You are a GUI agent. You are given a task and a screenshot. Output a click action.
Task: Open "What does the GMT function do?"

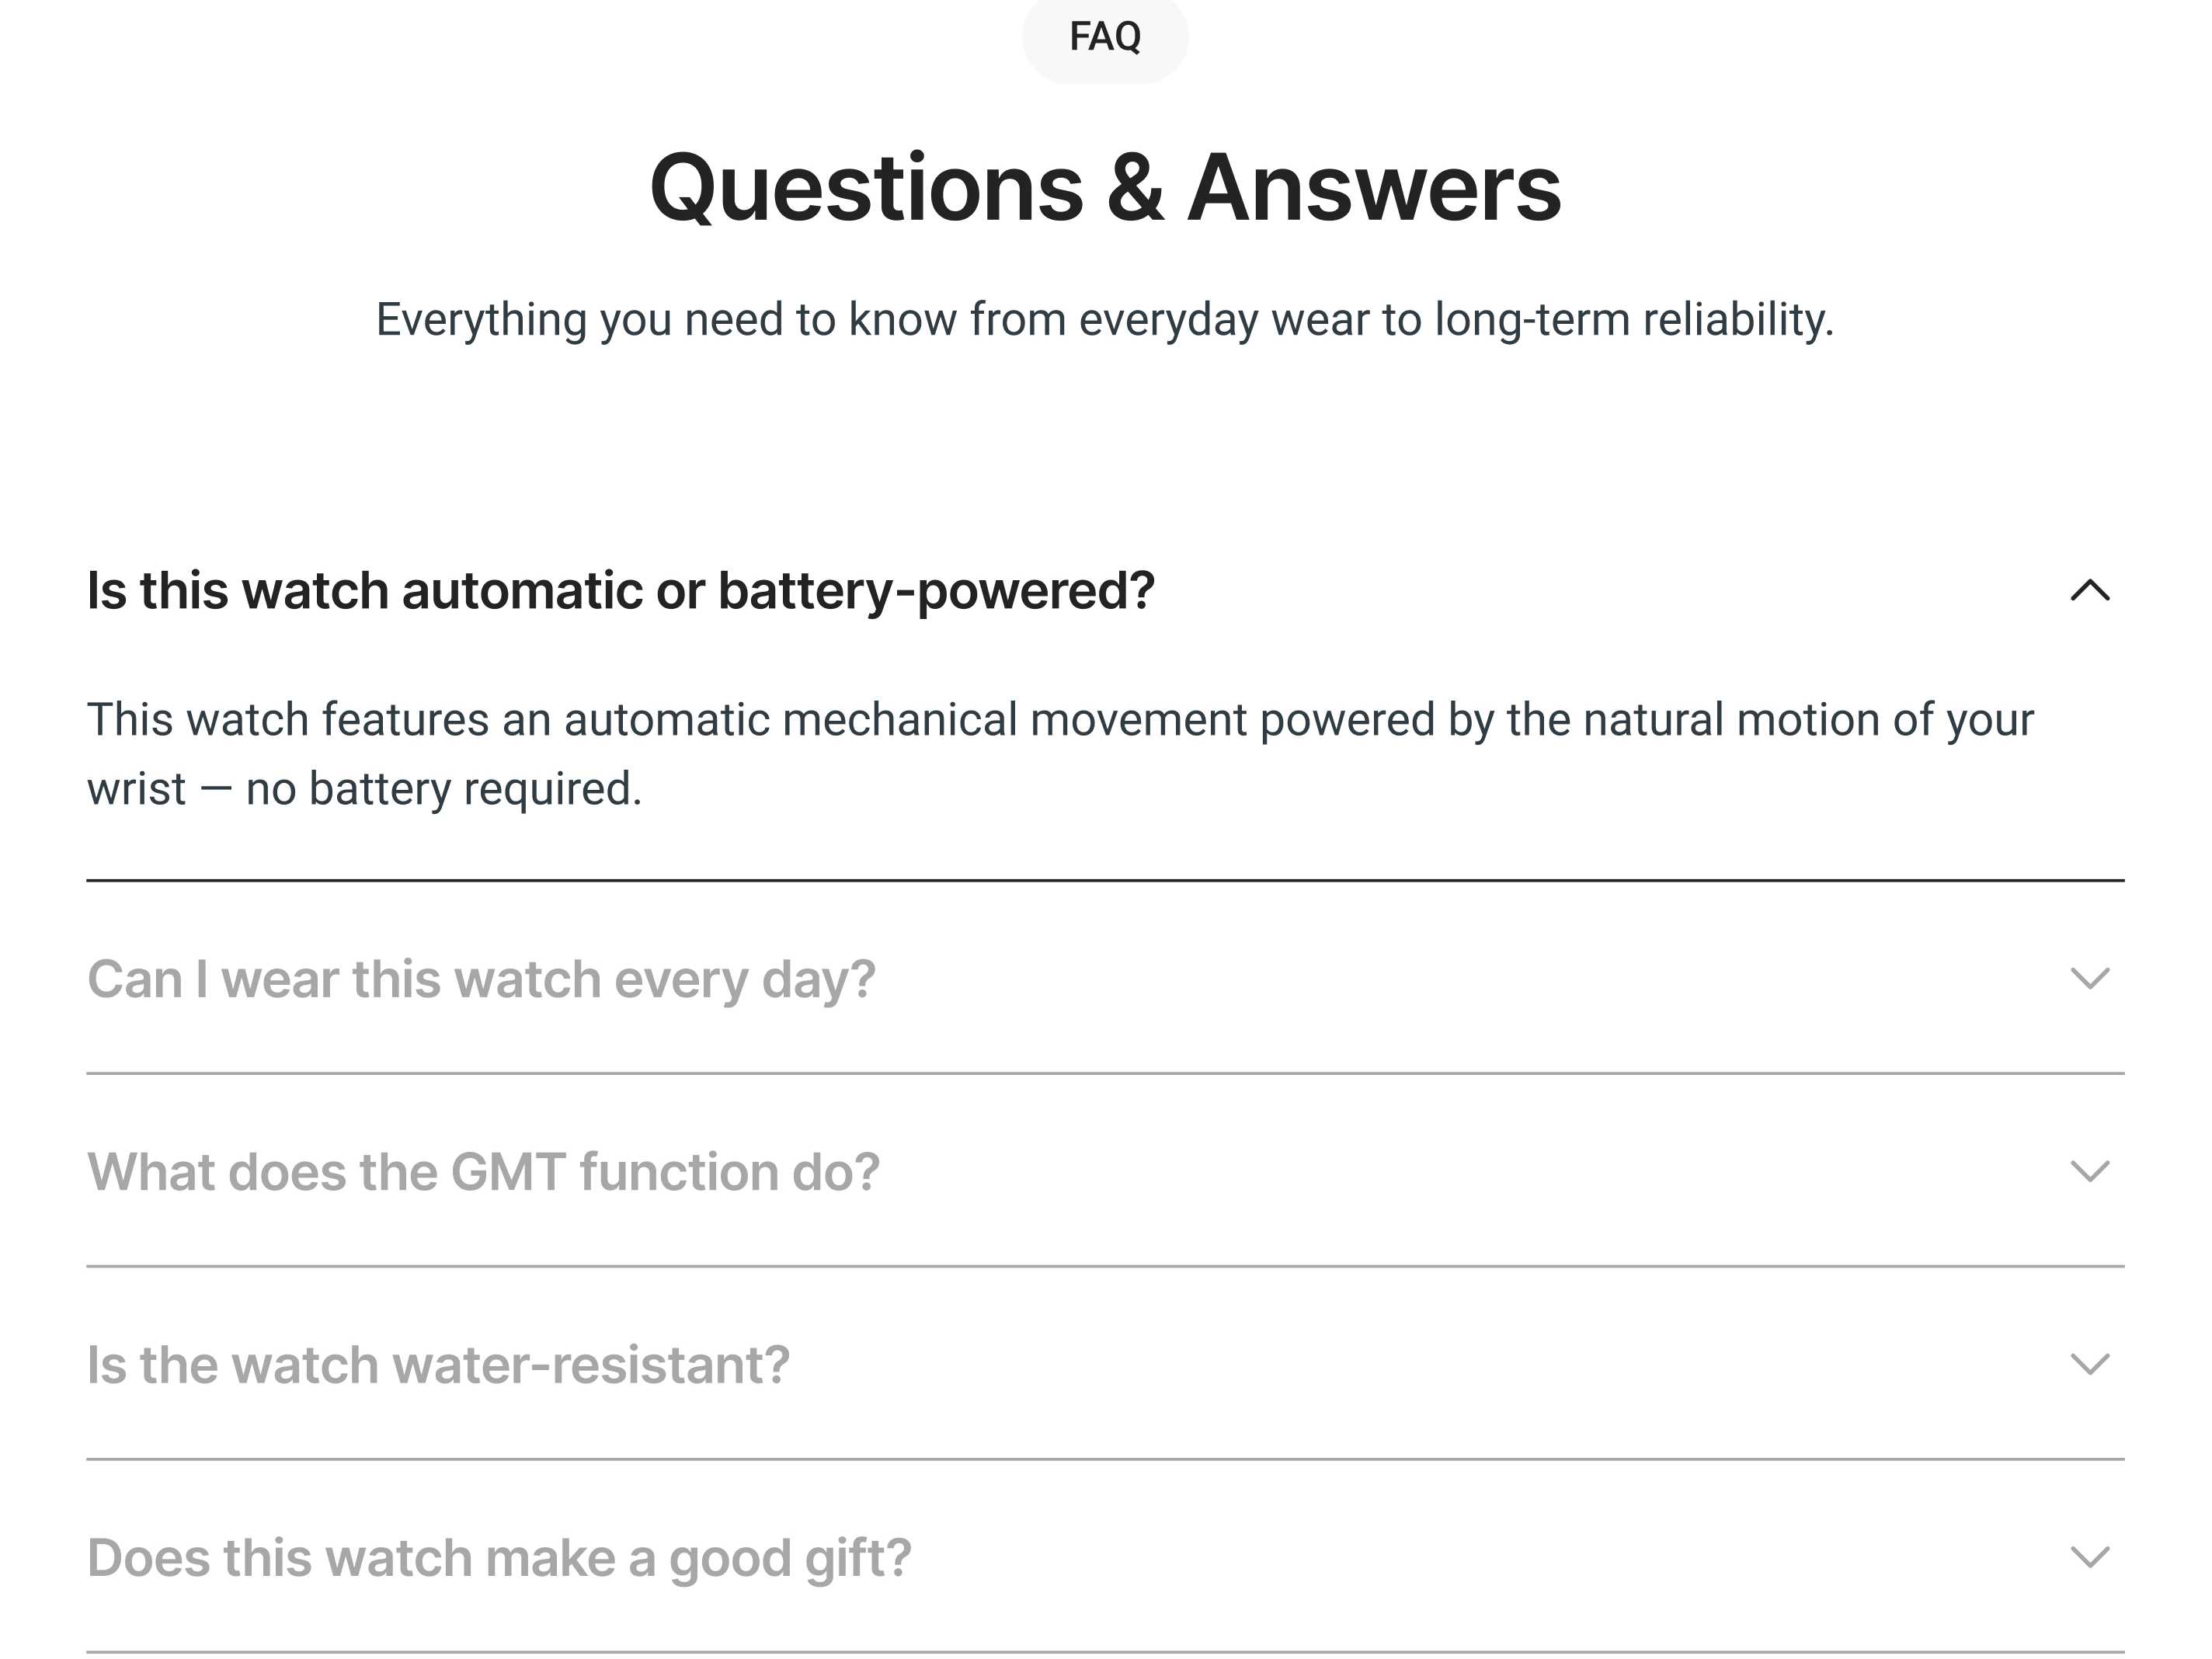coord(483,1172)
